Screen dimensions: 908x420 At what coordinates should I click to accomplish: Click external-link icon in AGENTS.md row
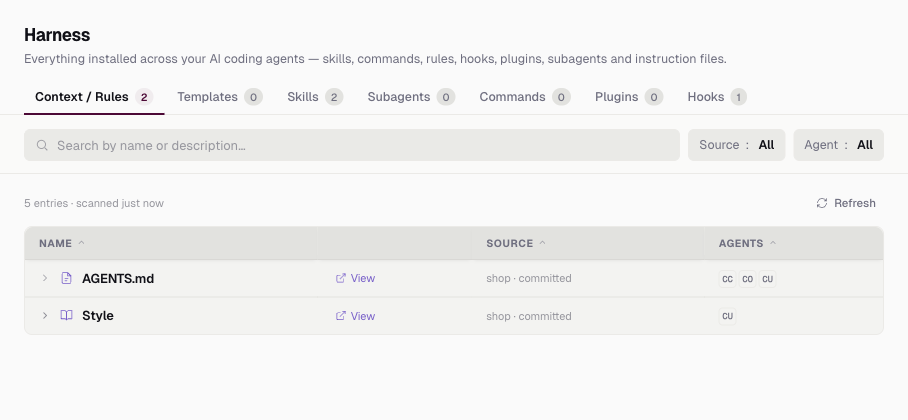pos(340,278)
